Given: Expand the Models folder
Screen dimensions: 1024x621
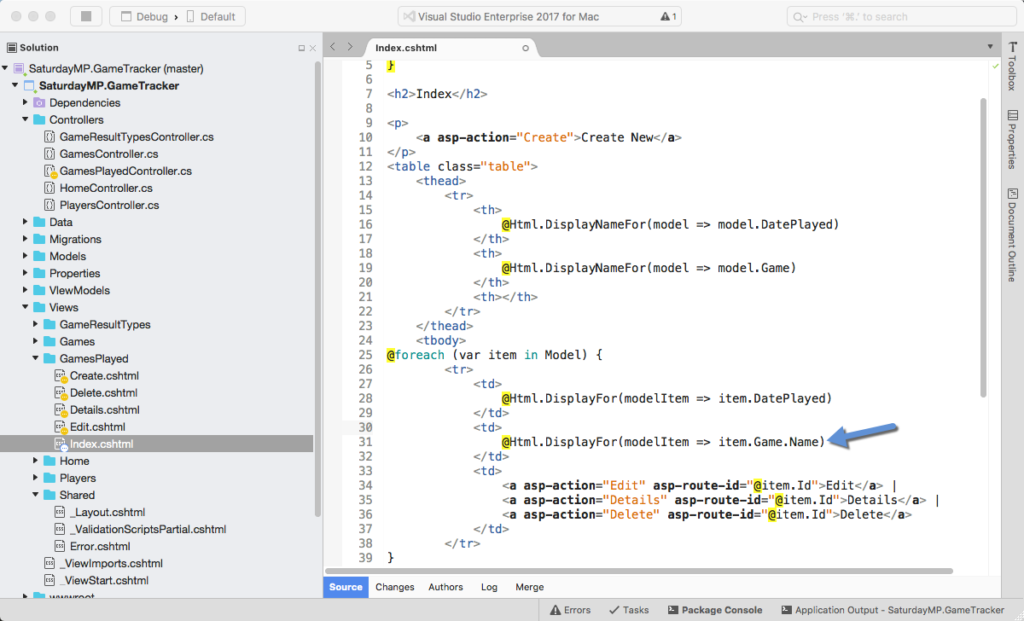Looking at the screenshot, I should [27, 256].
